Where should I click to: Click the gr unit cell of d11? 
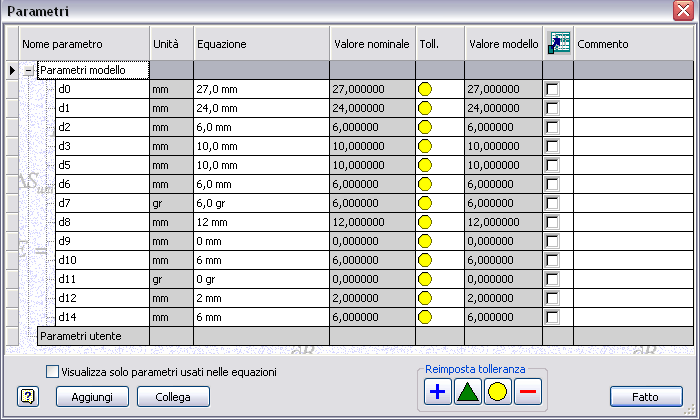(x=171, y=279)
